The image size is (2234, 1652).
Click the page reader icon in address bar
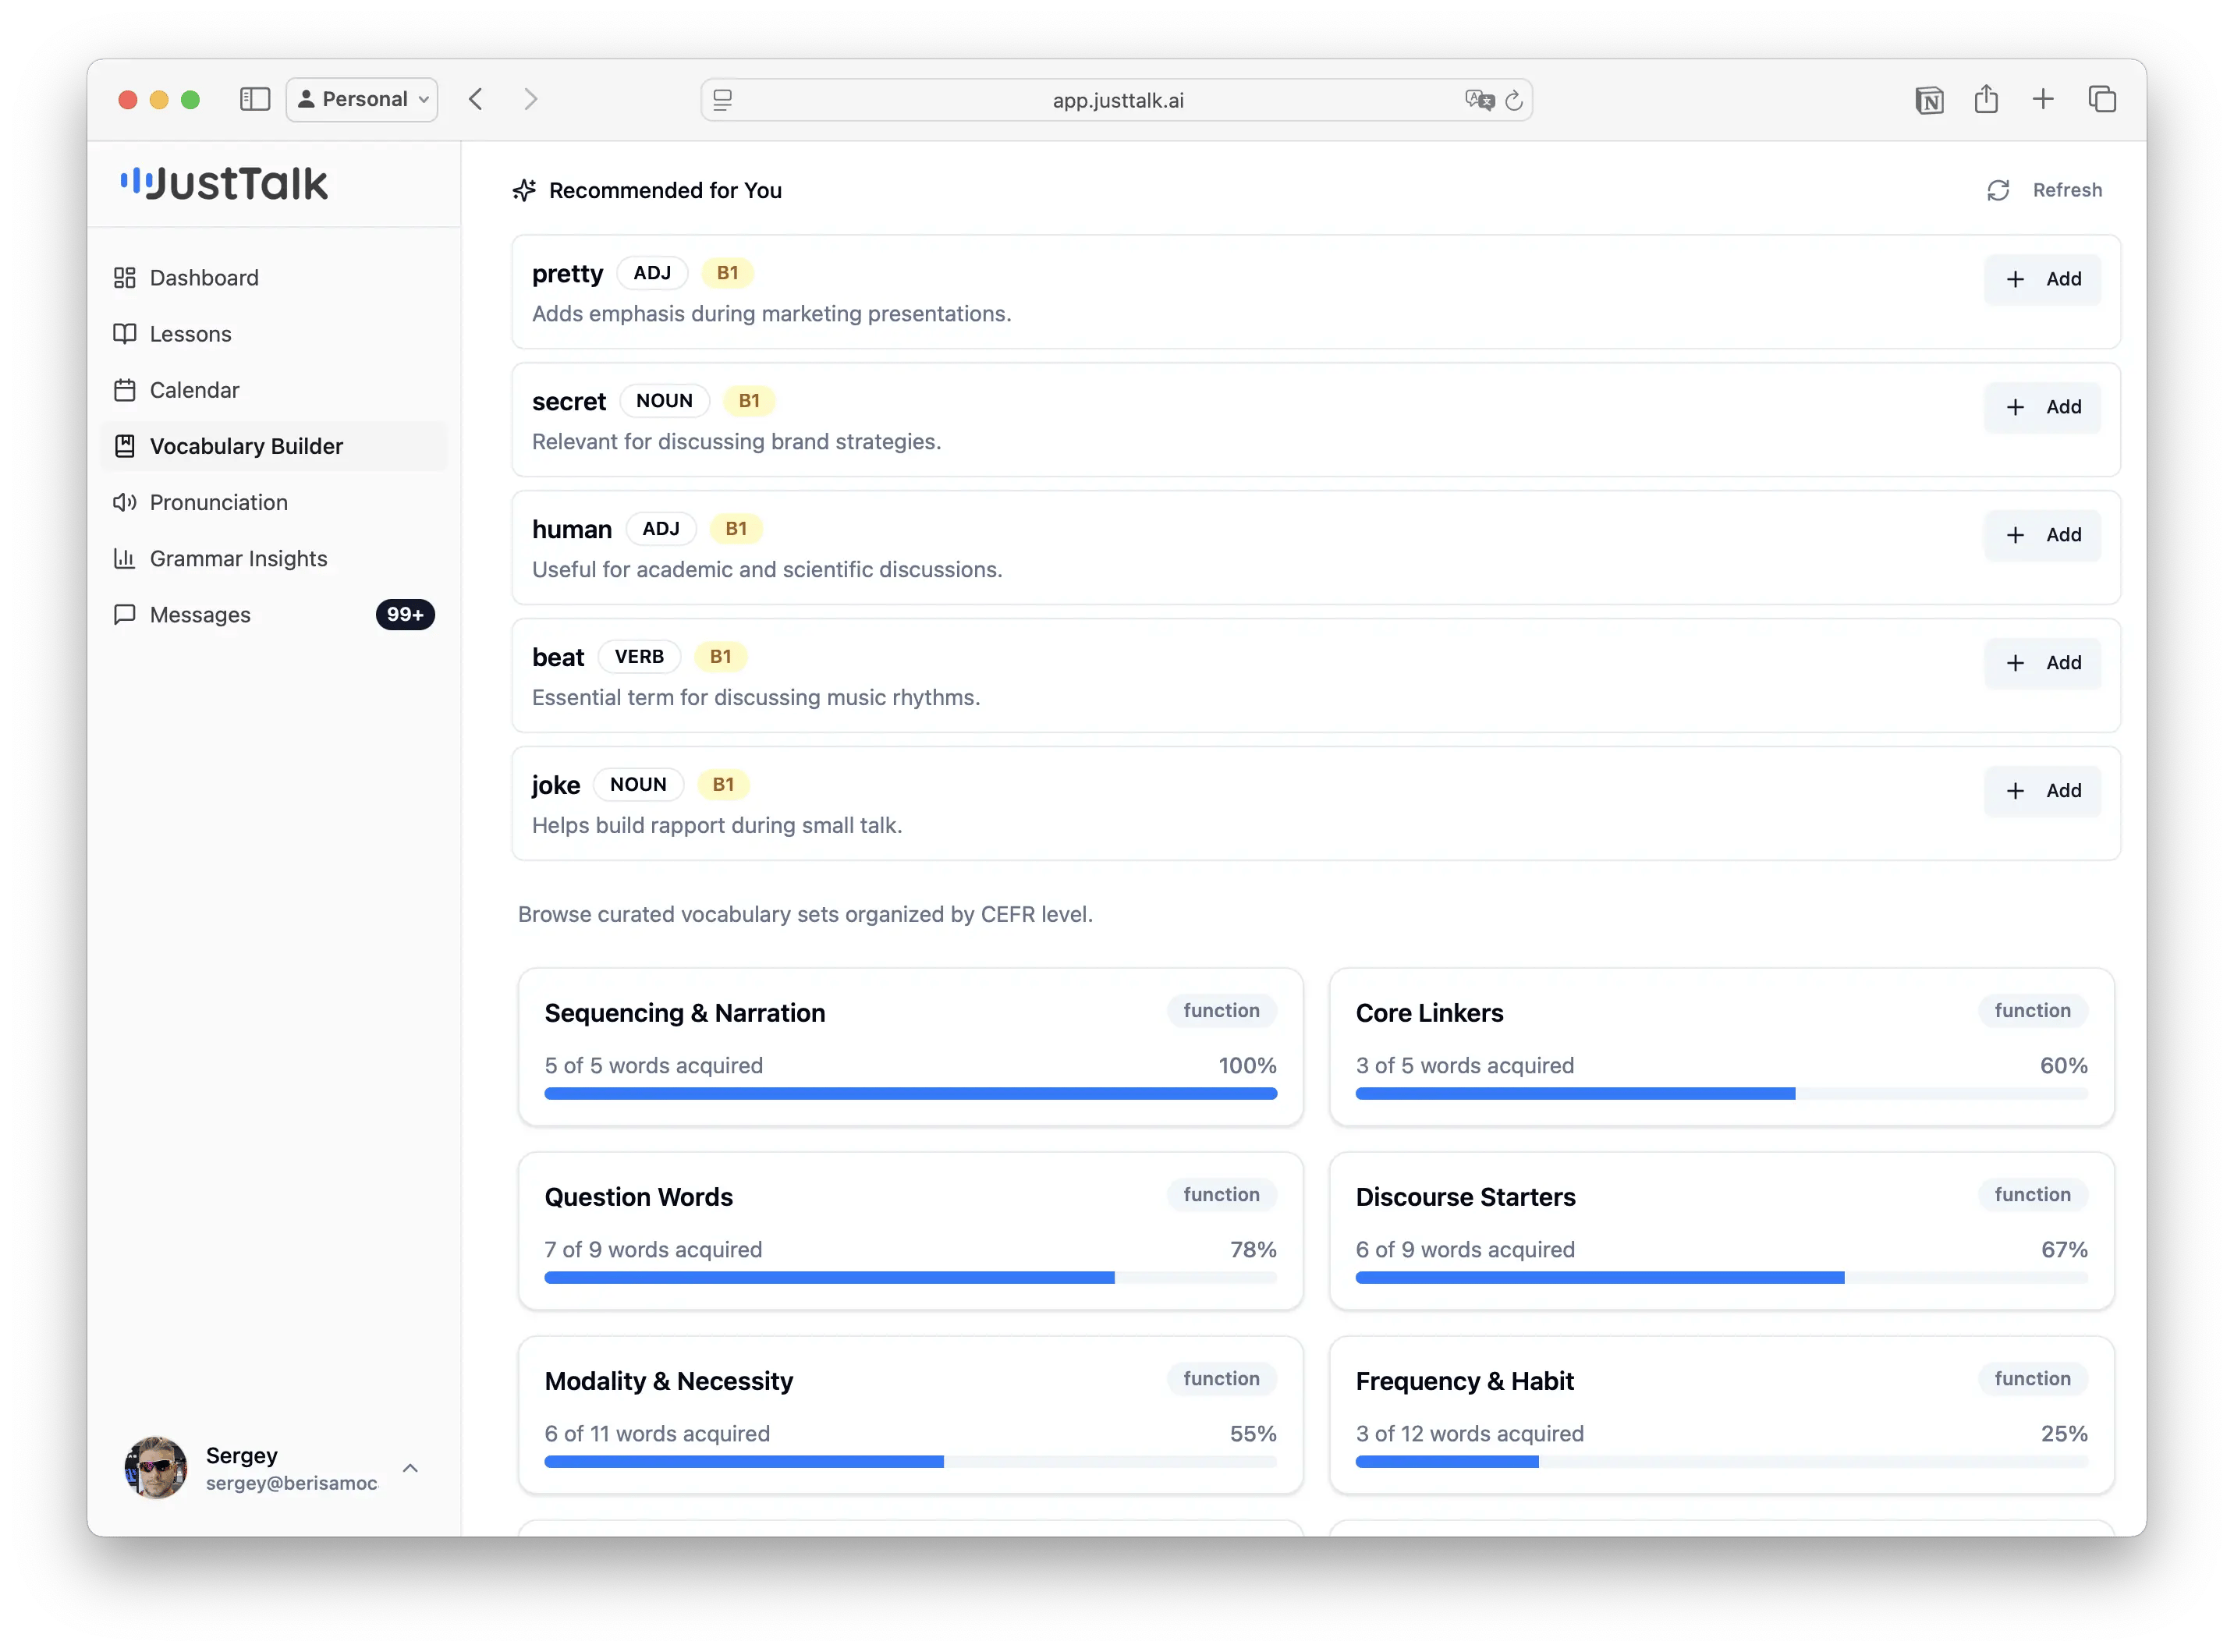coord(722,100)
